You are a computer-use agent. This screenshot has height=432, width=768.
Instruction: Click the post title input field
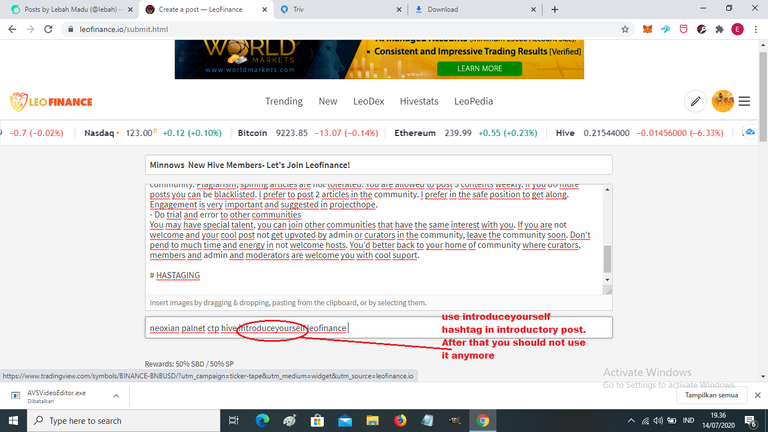(379, 165)
